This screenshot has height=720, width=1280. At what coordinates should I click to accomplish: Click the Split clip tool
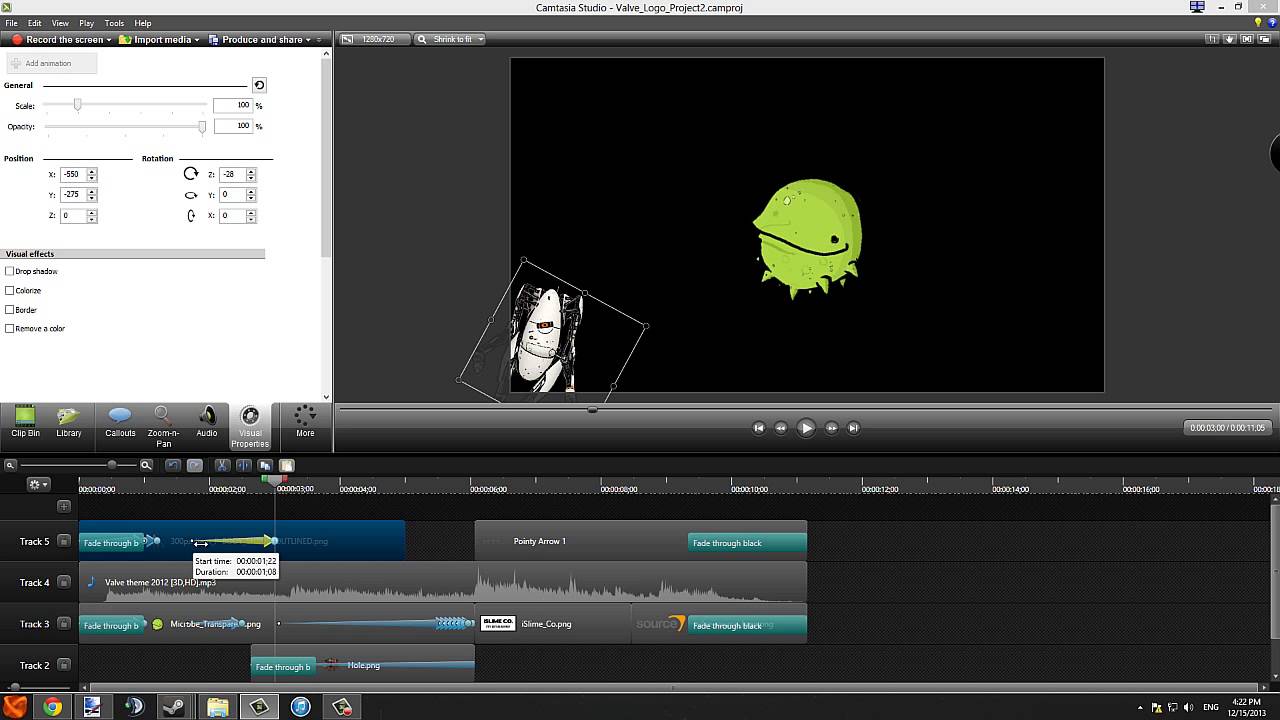tap(244, 465)
